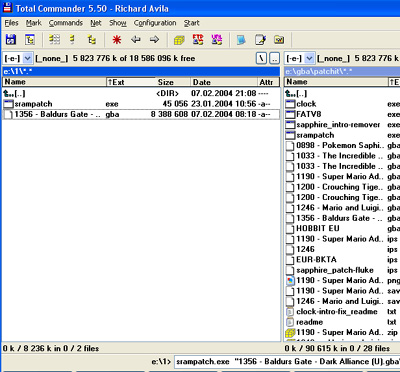Select readme txt file
Viewport: 400px width, 372px height.
click(342, 322)
